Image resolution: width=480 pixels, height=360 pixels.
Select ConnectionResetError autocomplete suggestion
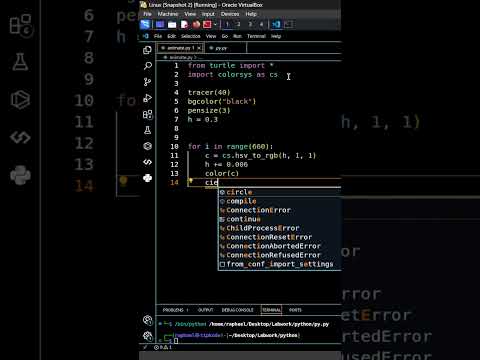tap(280, 237)
